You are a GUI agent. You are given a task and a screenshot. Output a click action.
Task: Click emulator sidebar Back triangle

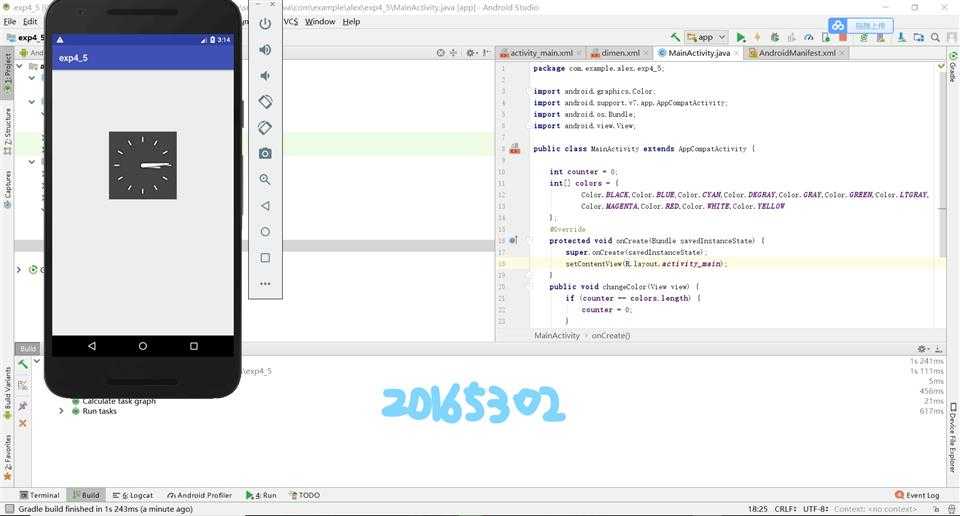[x=265, y=206]
